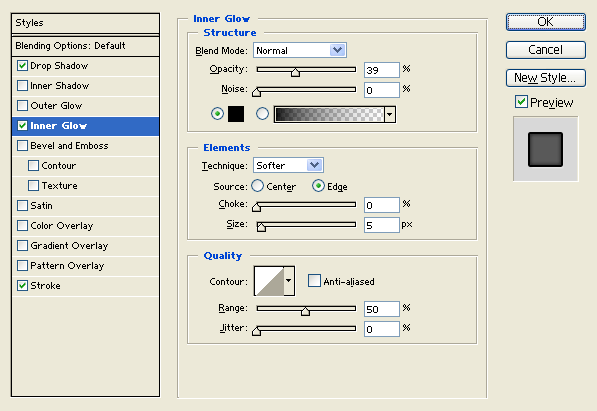Select the Styles header in the list
The image size is (597, 411).
click(x=85, y=23)
